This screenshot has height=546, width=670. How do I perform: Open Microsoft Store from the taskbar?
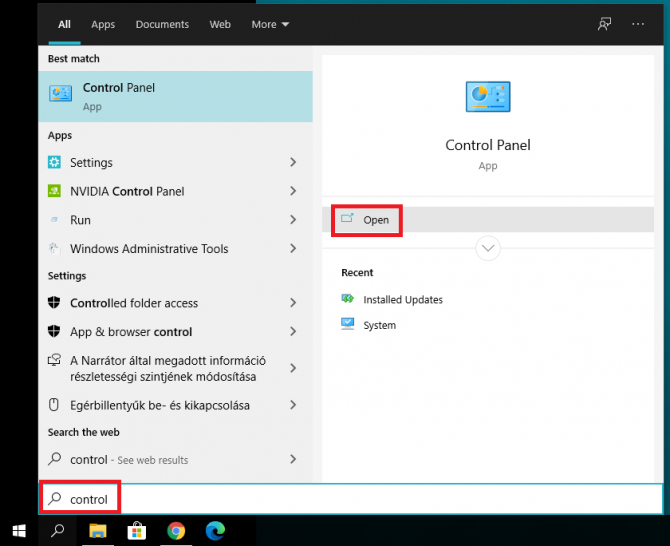[x=137, y=531]
